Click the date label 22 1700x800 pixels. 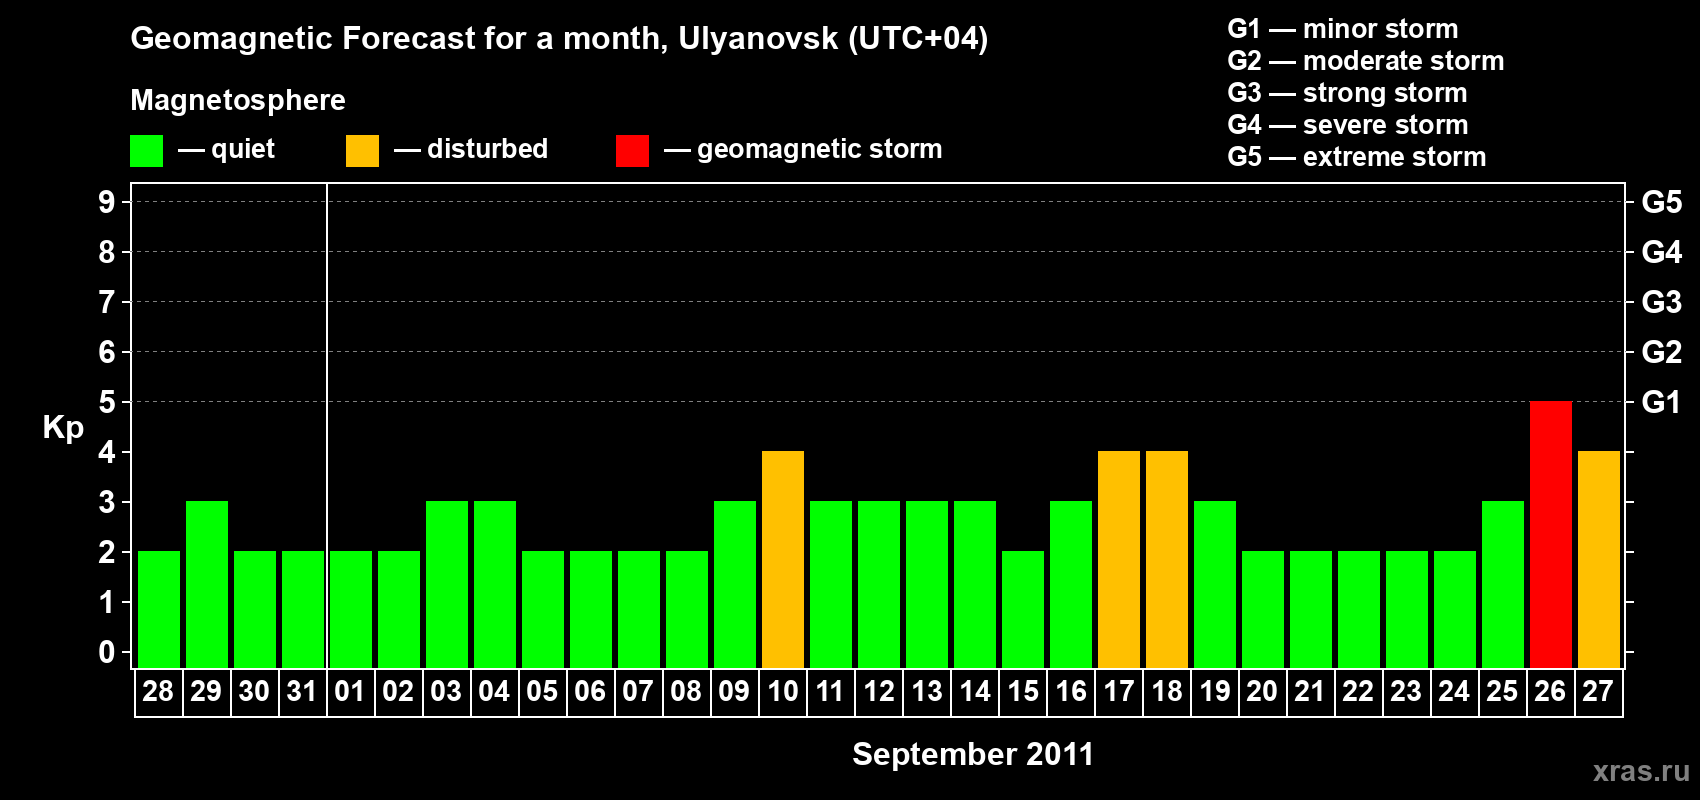(1358, 692)
